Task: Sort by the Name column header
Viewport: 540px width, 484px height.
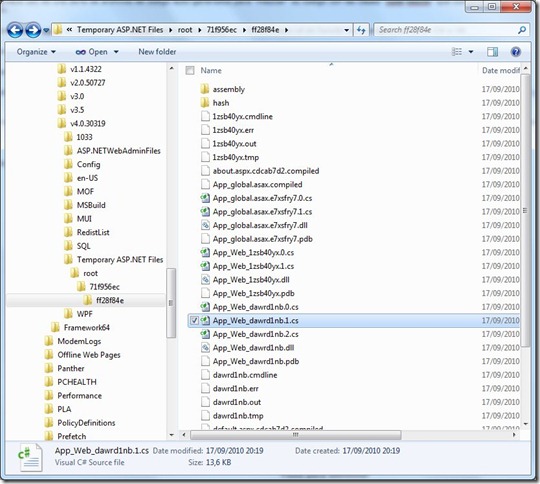Action: (x=211, y=70)
